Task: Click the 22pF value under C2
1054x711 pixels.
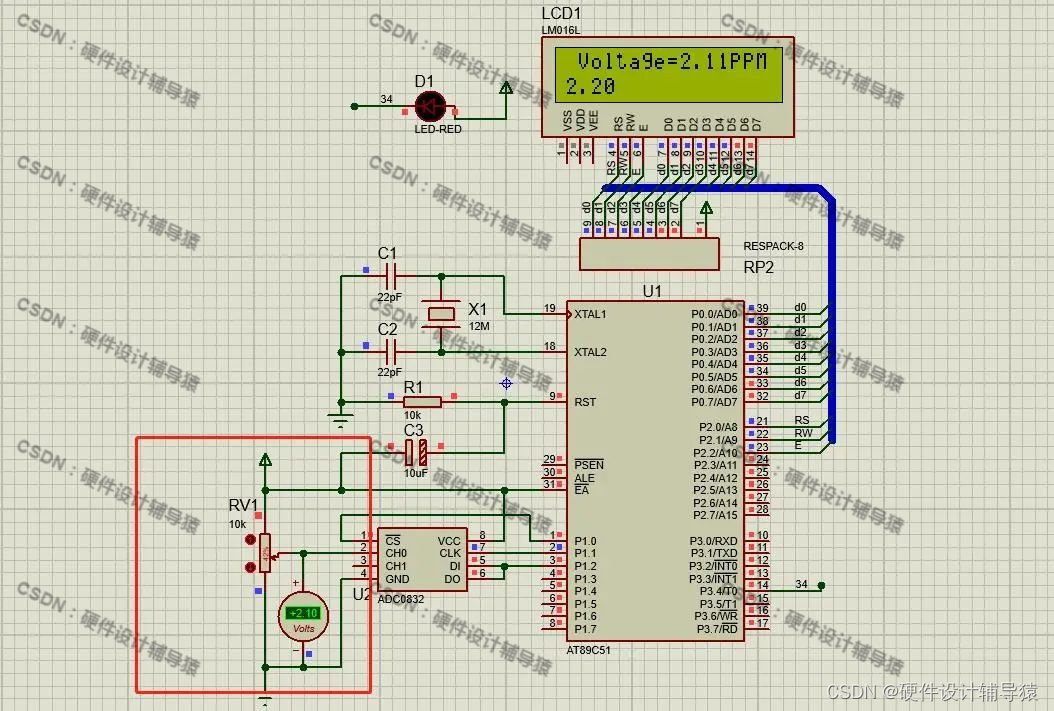Action: tap(389, 372)
